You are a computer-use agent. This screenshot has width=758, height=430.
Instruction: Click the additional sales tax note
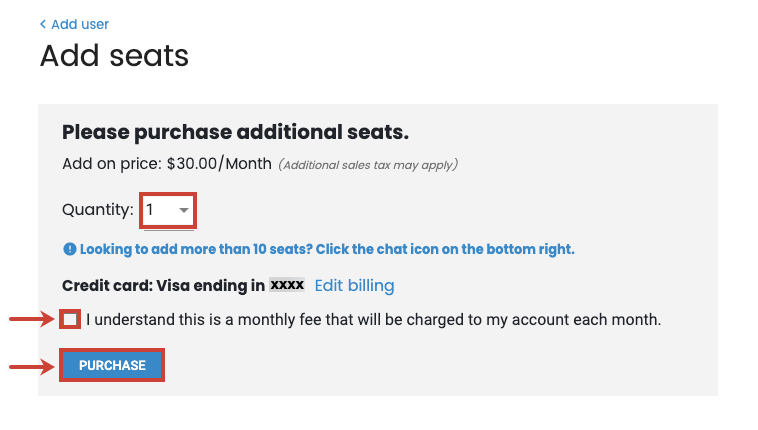click(x=368, y=165)
